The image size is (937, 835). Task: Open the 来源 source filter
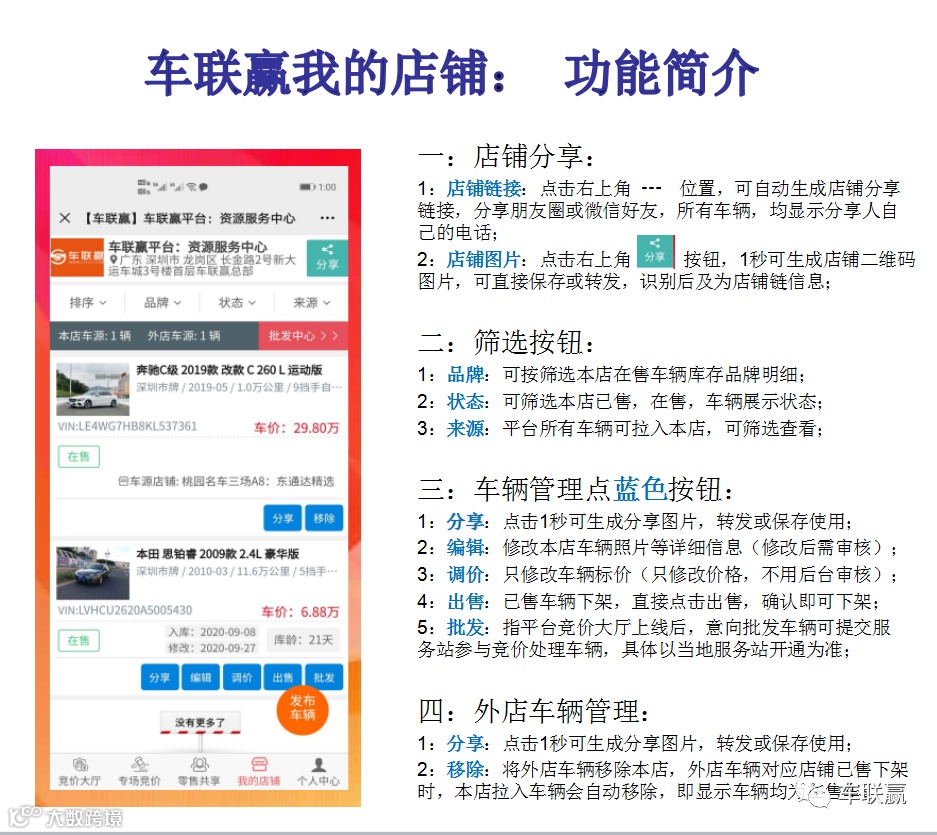coord(311,302)
